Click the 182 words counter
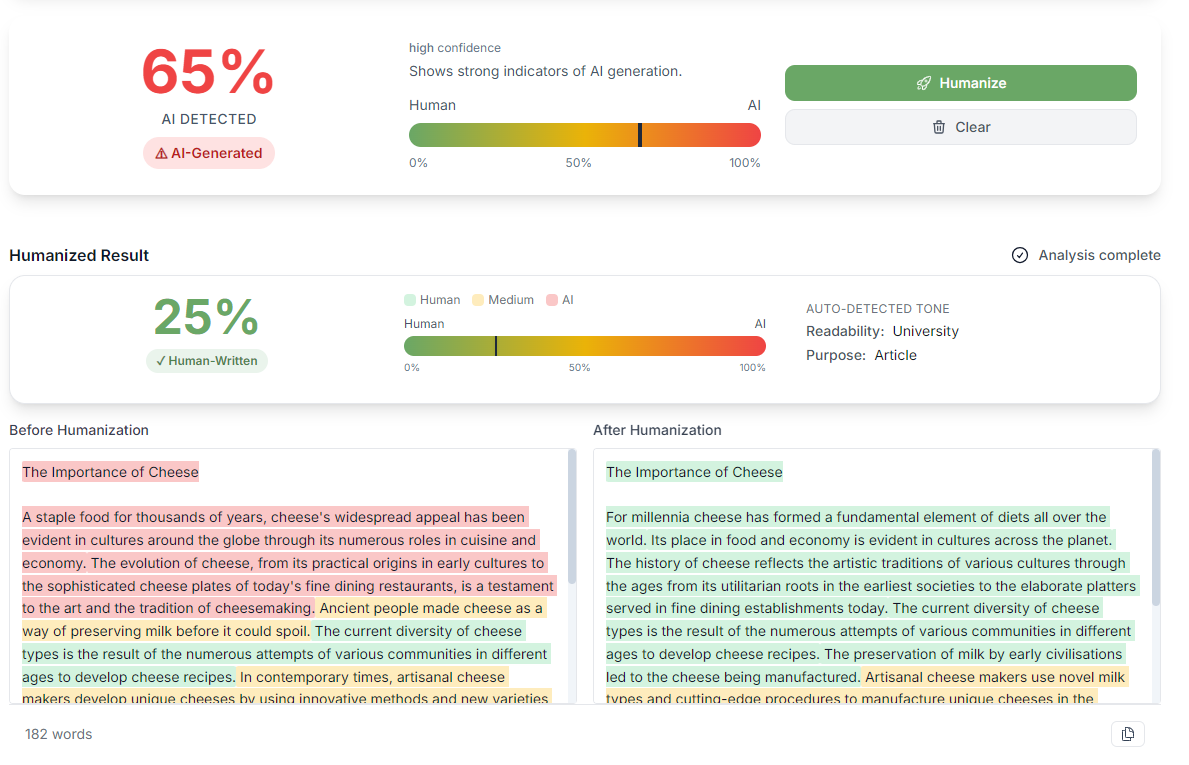Viewport: 1189px width, 765px height. click(x=58, y=734)
